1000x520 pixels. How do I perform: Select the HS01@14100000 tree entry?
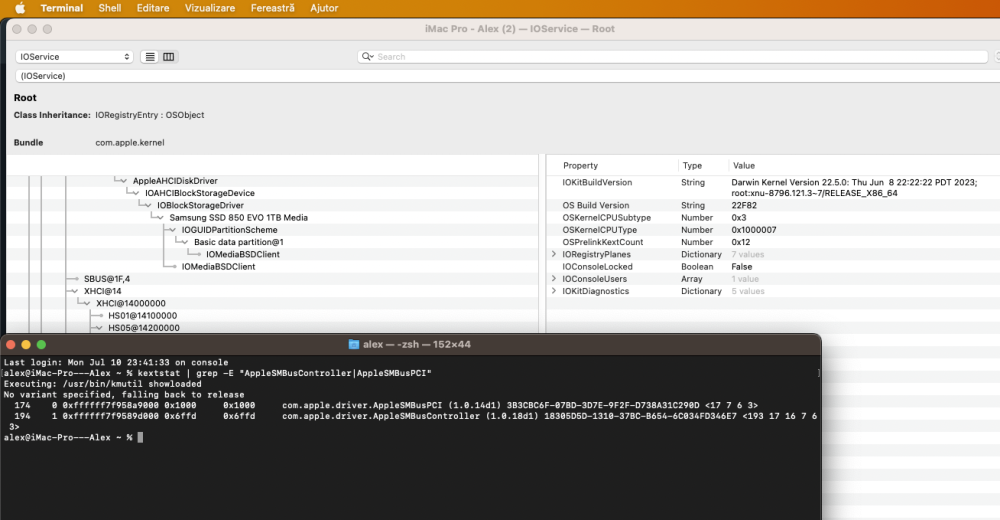pyautogui.click(x=143, y=316)
